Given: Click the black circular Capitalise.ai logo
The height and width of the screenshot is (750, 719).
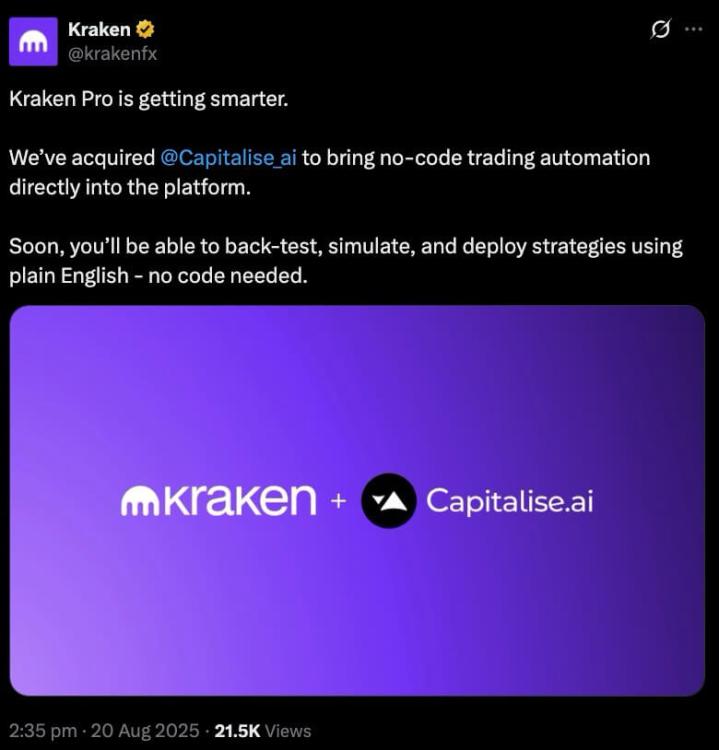Looking at the screenshot, I should [x=388, y=500].
